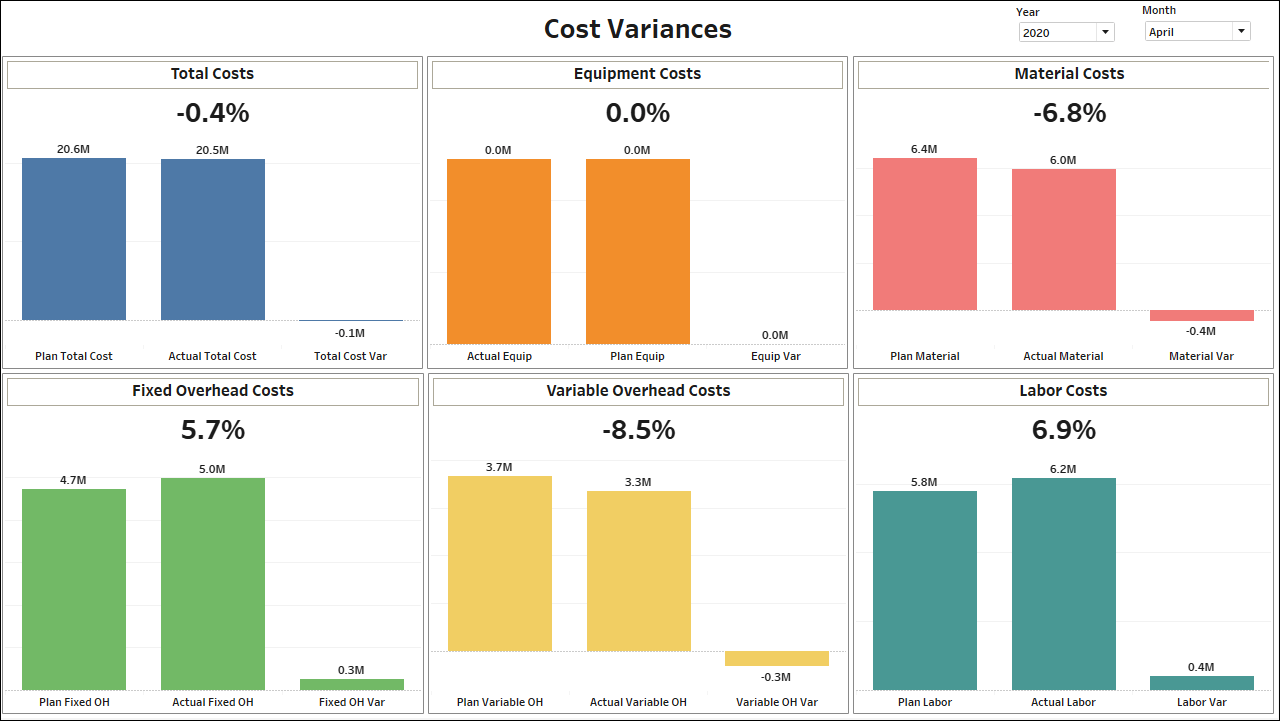Click the Fixed OH Var bar

[x=351, y=683]
